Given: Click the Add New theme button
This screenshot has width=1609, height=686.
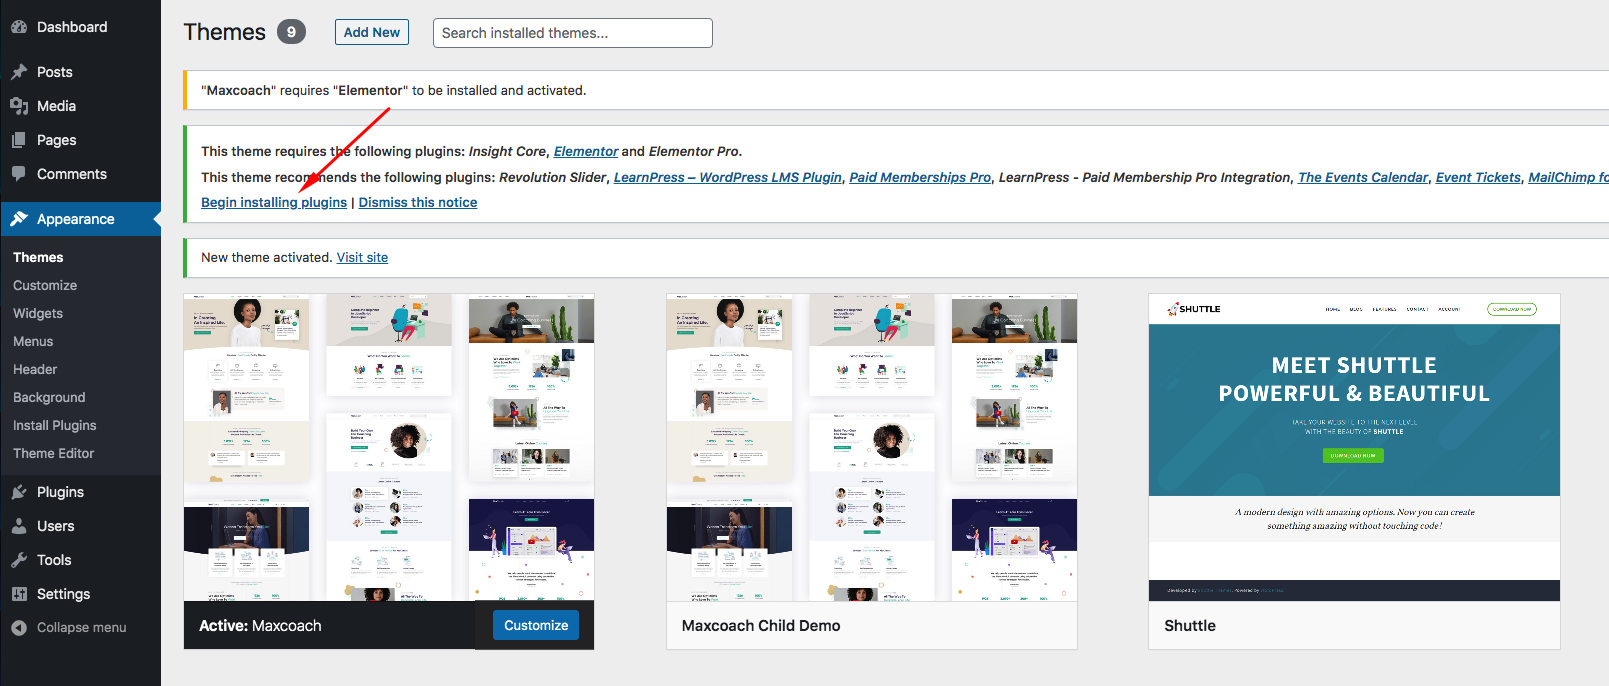Looking at the screenshot, I should [372, 32].
